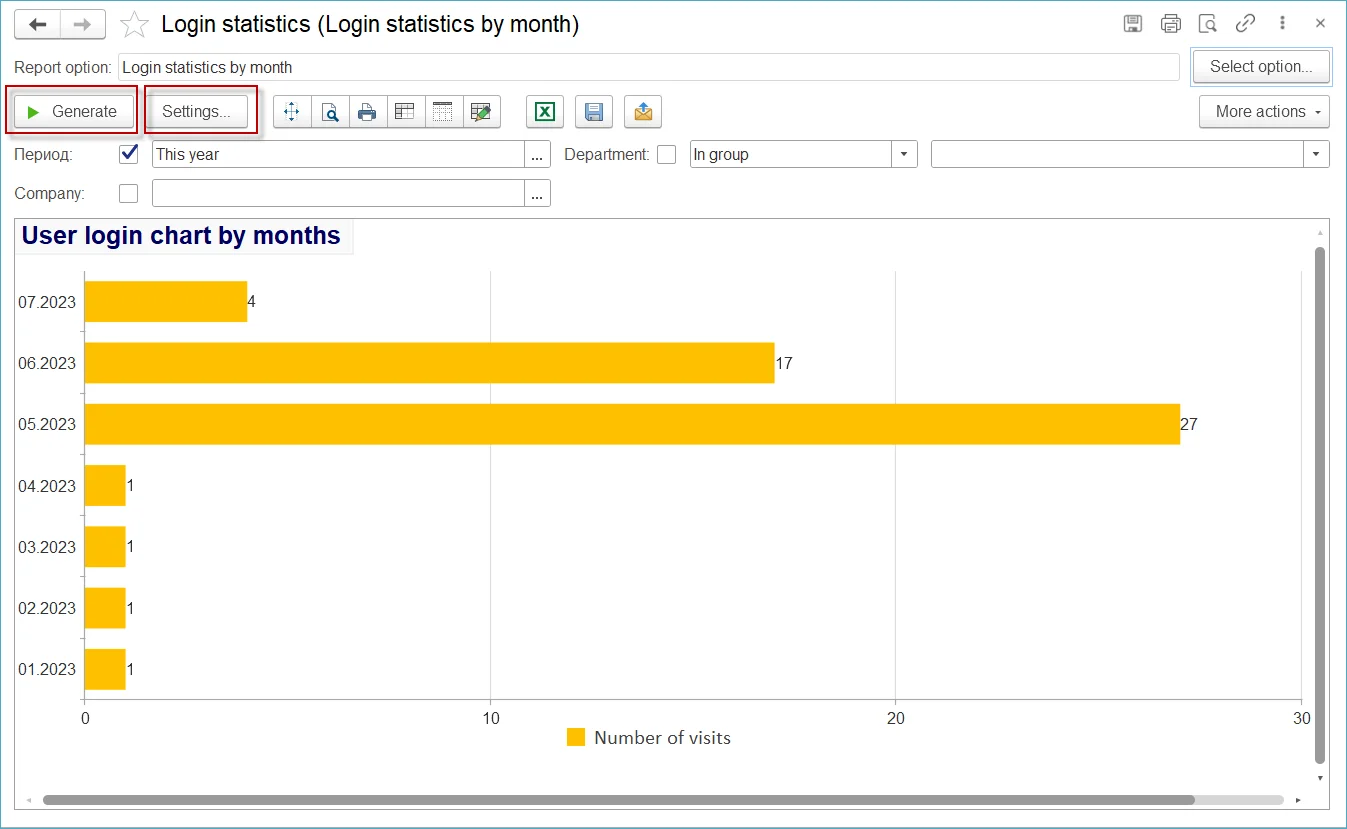The height and width of the screenshot is (829, 1347).
Task: Click the printer icon in report toolbar
Action: coord(367,112)
